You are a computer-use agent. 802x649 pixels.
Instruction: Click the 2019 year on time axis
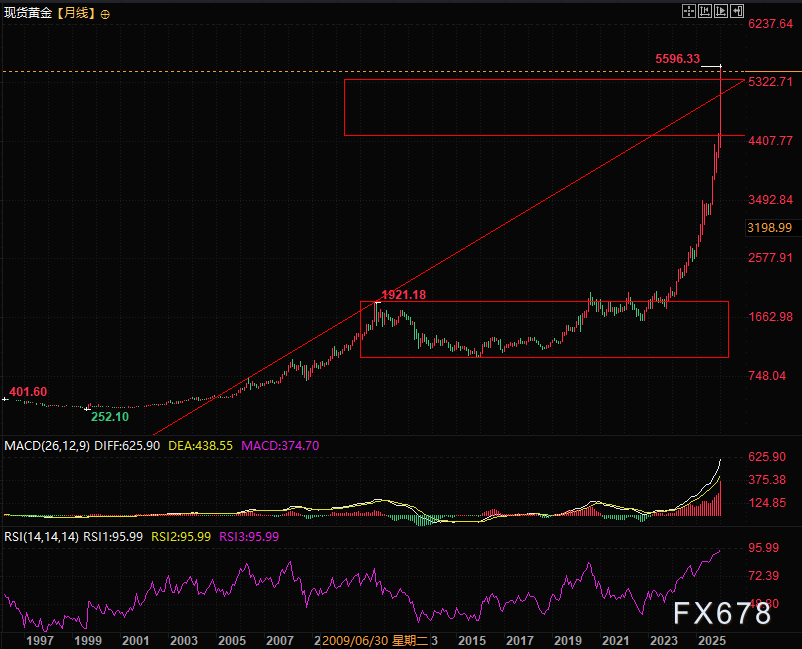pyautogui.click(x=568, y=640)
